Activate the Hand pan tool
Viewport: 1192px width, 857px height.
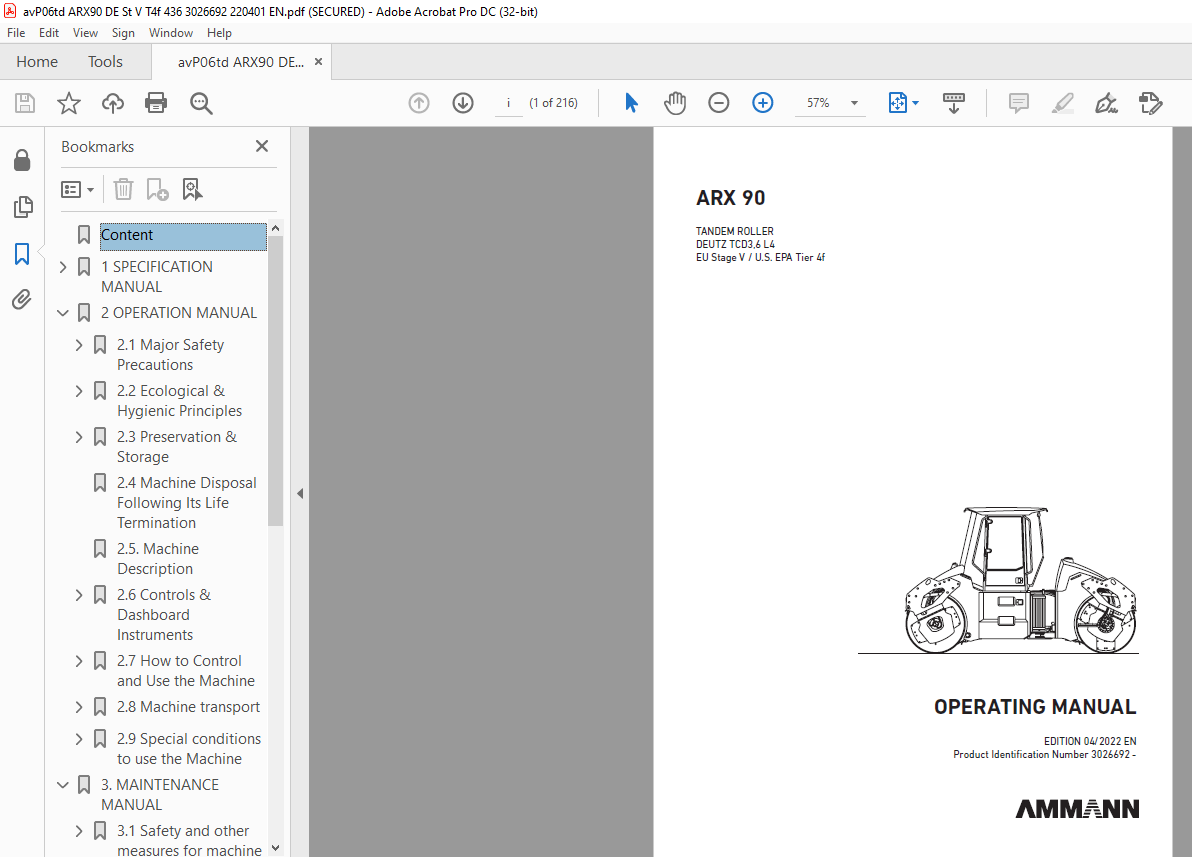pyautogui.click(x=674, y=103)
